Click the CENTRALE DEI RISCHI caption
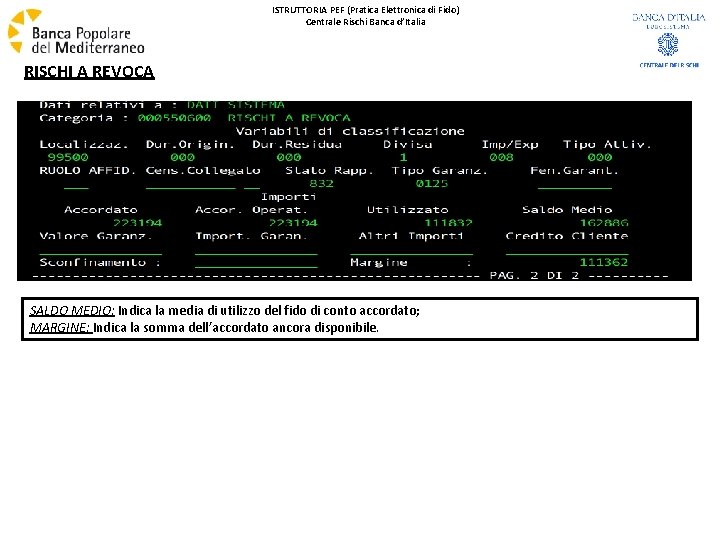720x540 pixels. click(669, 65)
